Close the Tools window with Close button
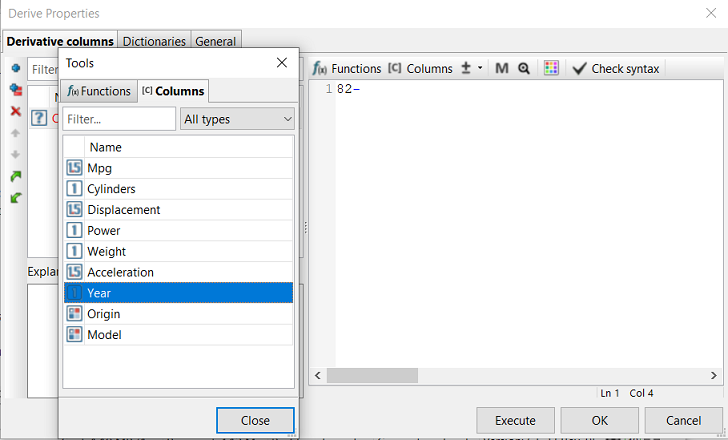Screen dimensions: 728x440 [255, 420]
